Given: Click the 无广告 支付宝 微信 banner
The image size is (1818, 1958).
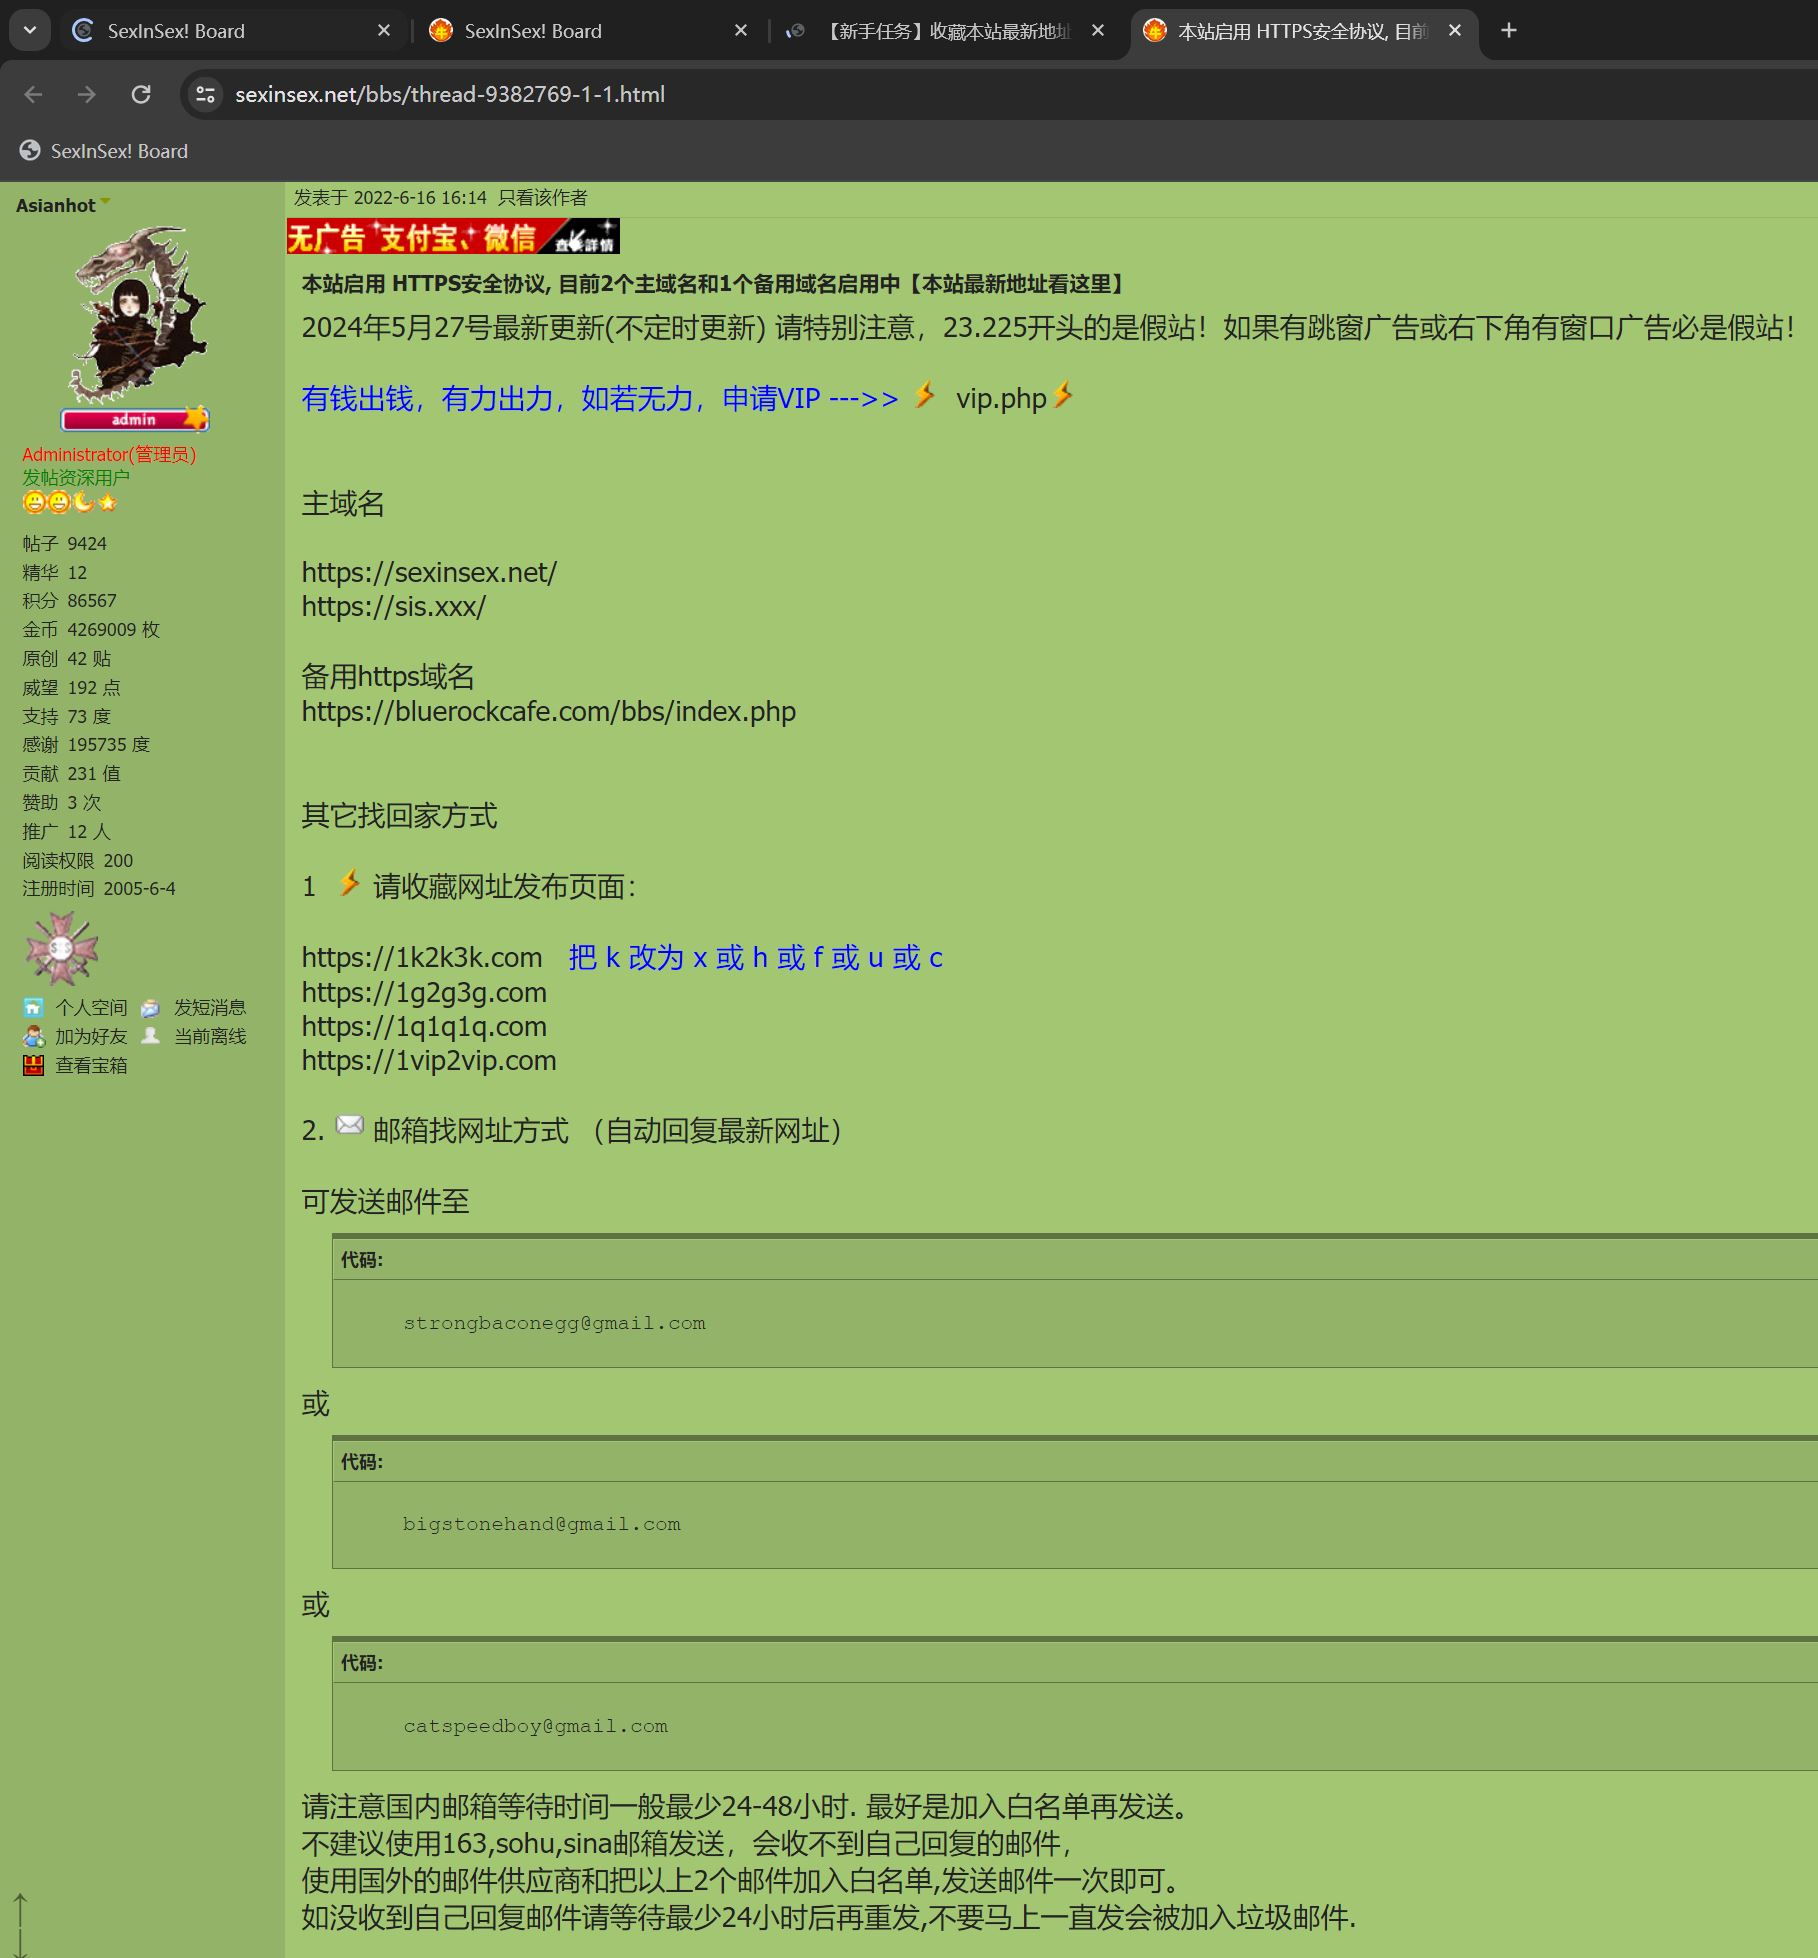Looking at the screenshot, I should (453, 236).
